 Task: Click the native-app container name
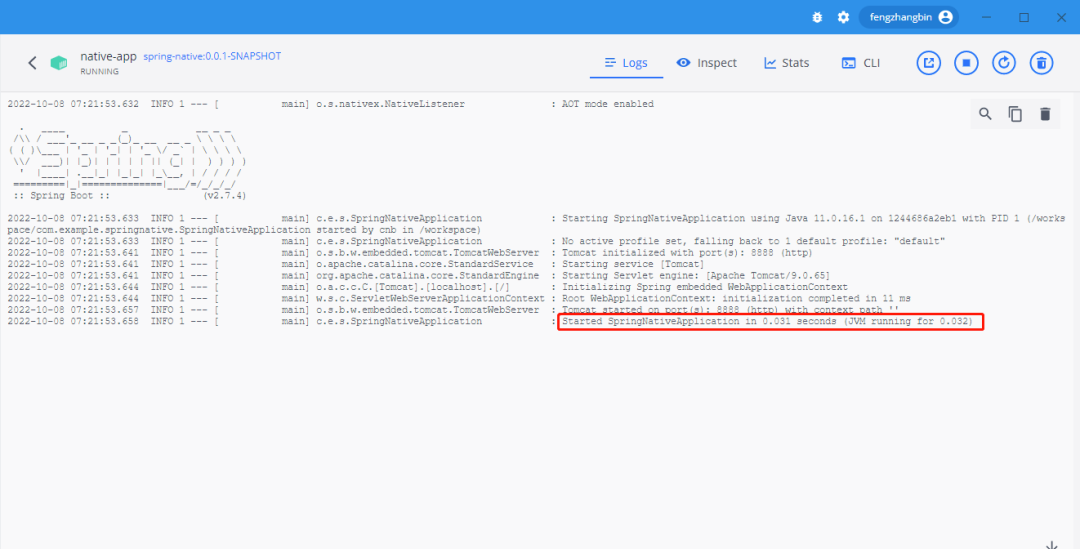[109, 56]
